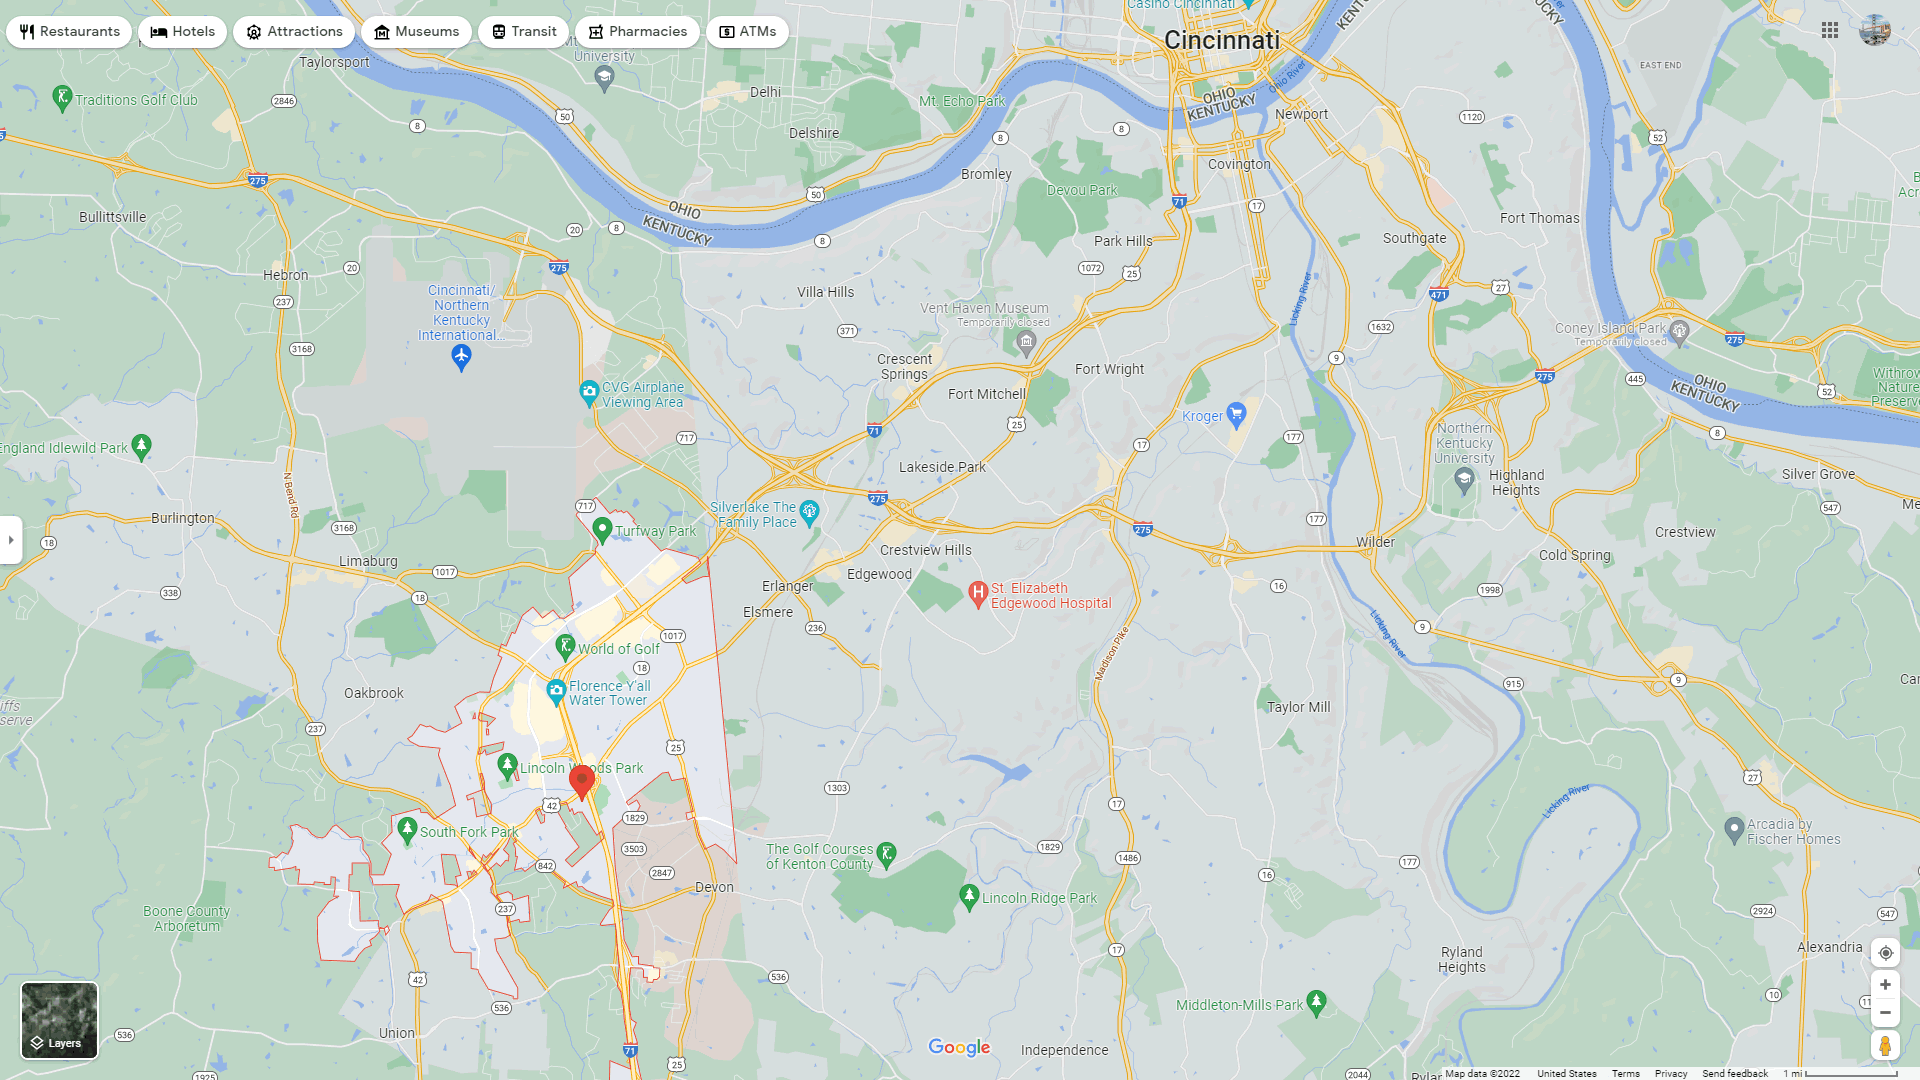Viewport: 1920px width, 1080px height.
Task: Select the Kroger shopping marker
Action: click(1236, 413)
